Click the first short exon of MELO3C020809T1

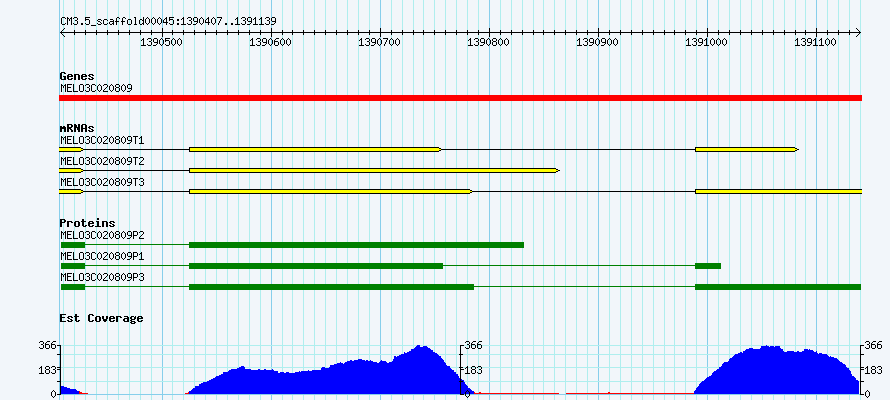(x=72, y=149)
